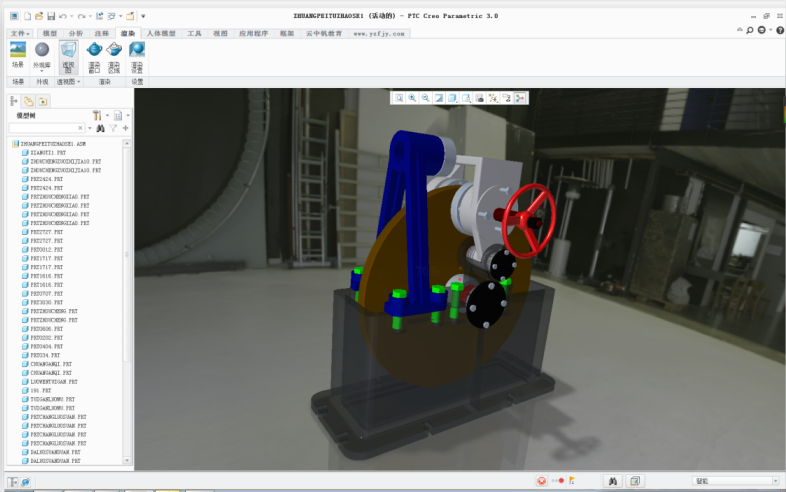Close the current window via quick access icon

130,16
